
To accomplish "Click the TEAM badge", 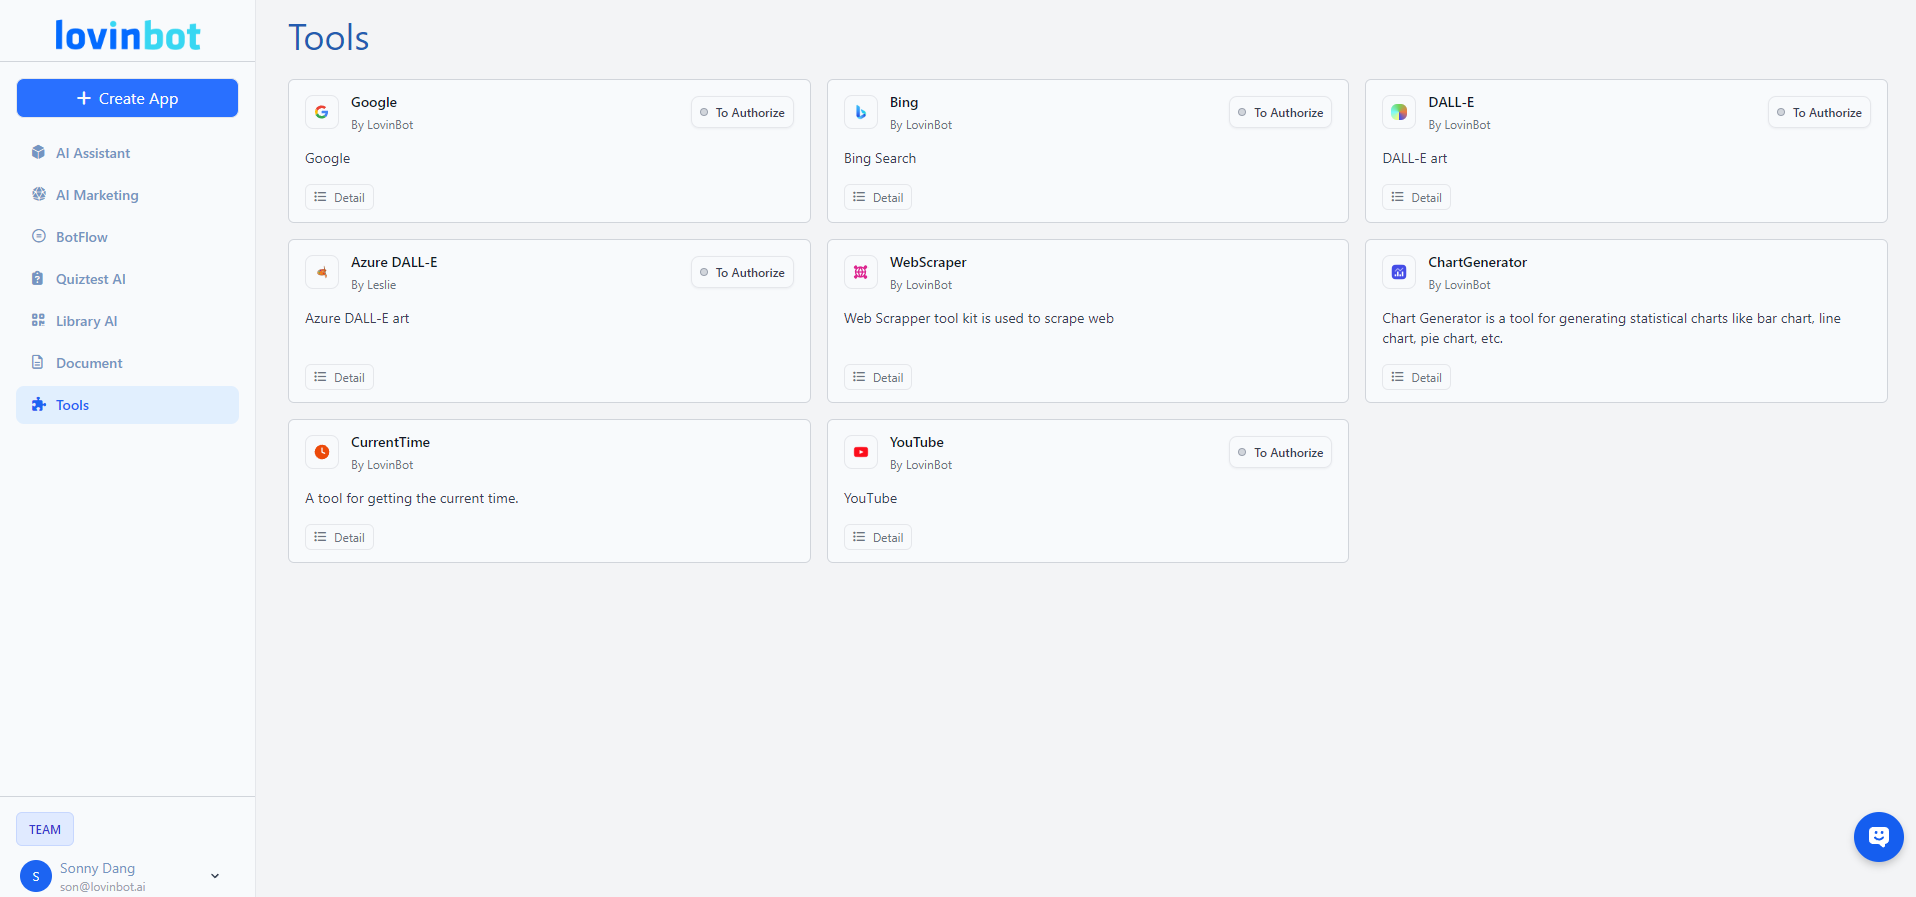I will pos(45,829).
